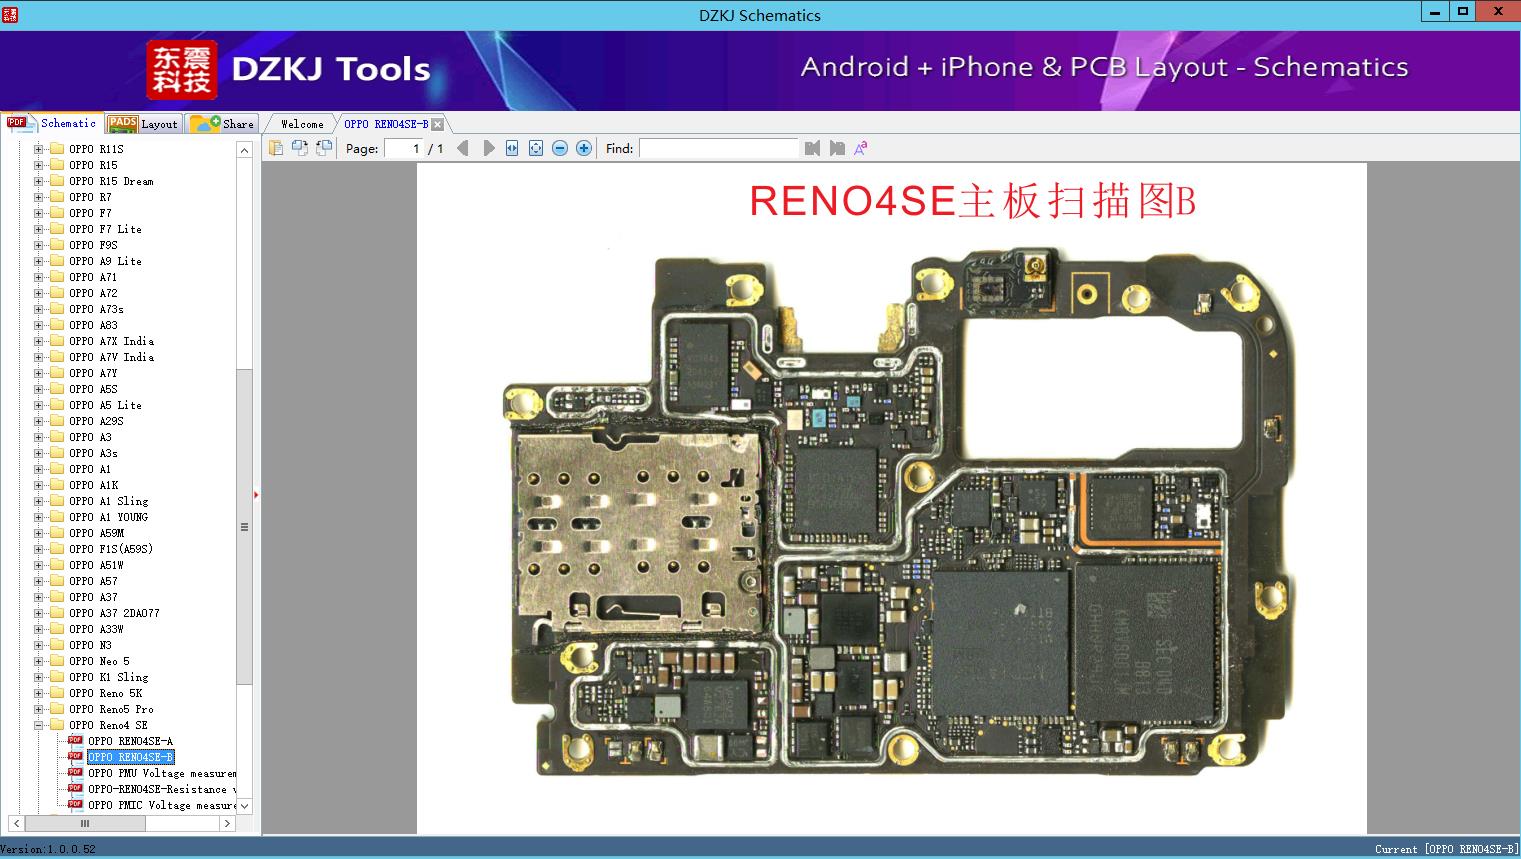Image resolution: width=1521 pixels, height=859 pixels.
Task: Click the Find text box
Action: (718, 148)
